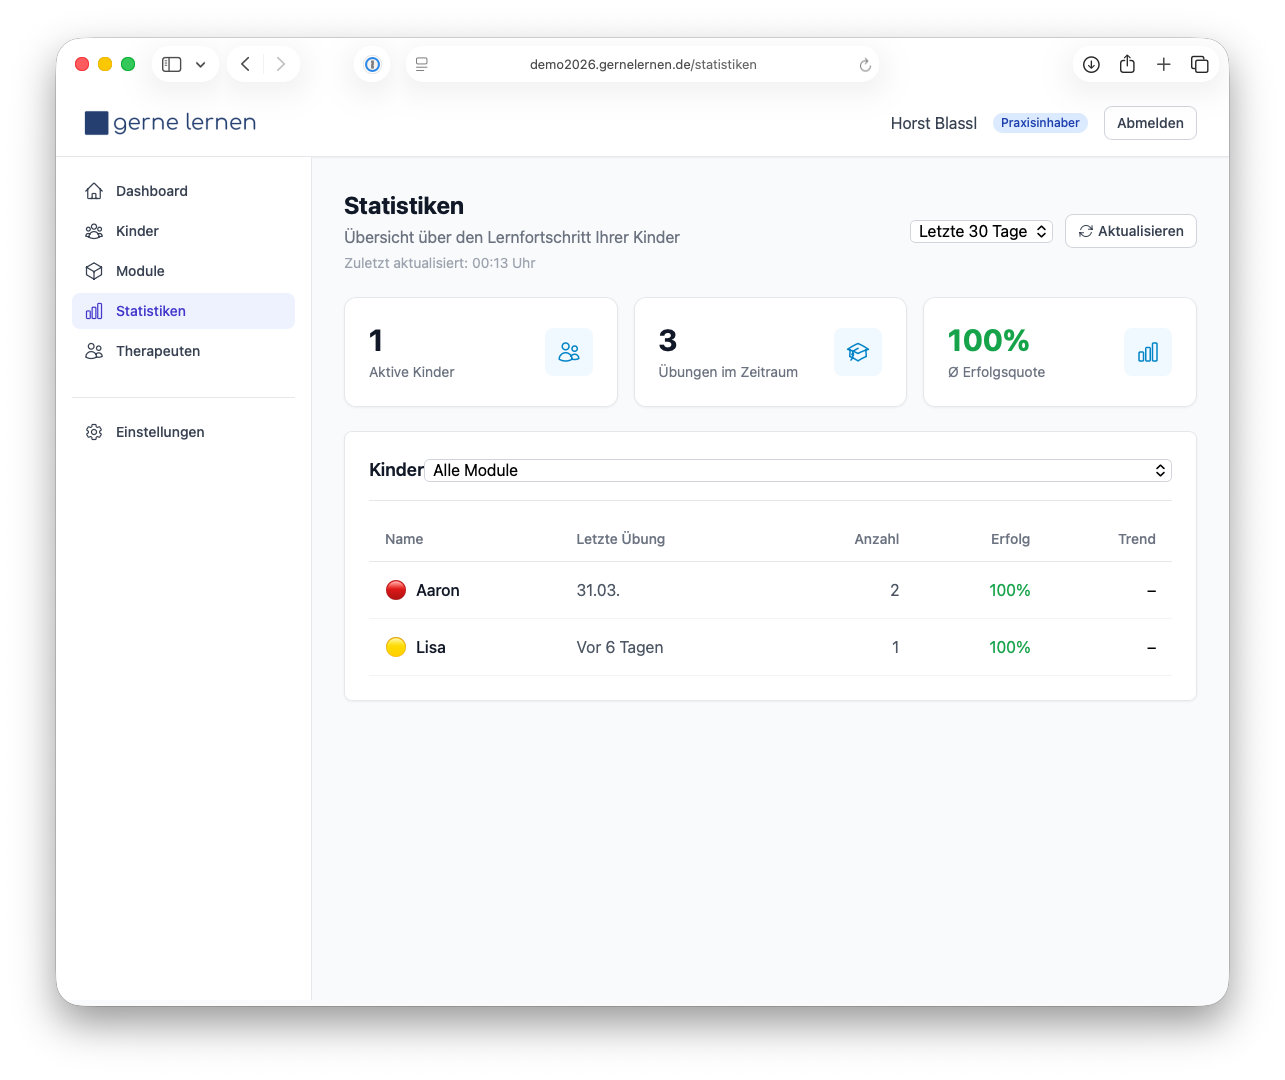Click the user name Horst Blassl
This screenshot has width=1285, height=1080.
click(x=934, y=123)
